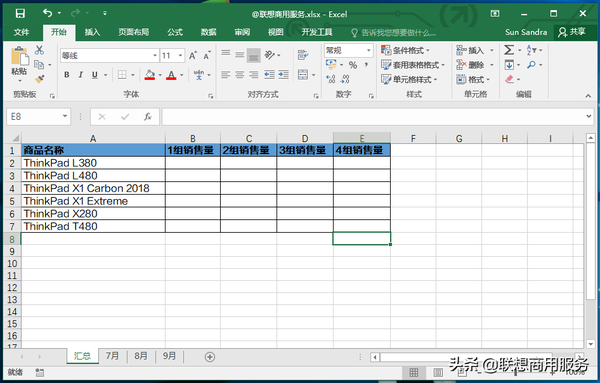
Task: Apply cell borders icon
Action: pos(122,75)
